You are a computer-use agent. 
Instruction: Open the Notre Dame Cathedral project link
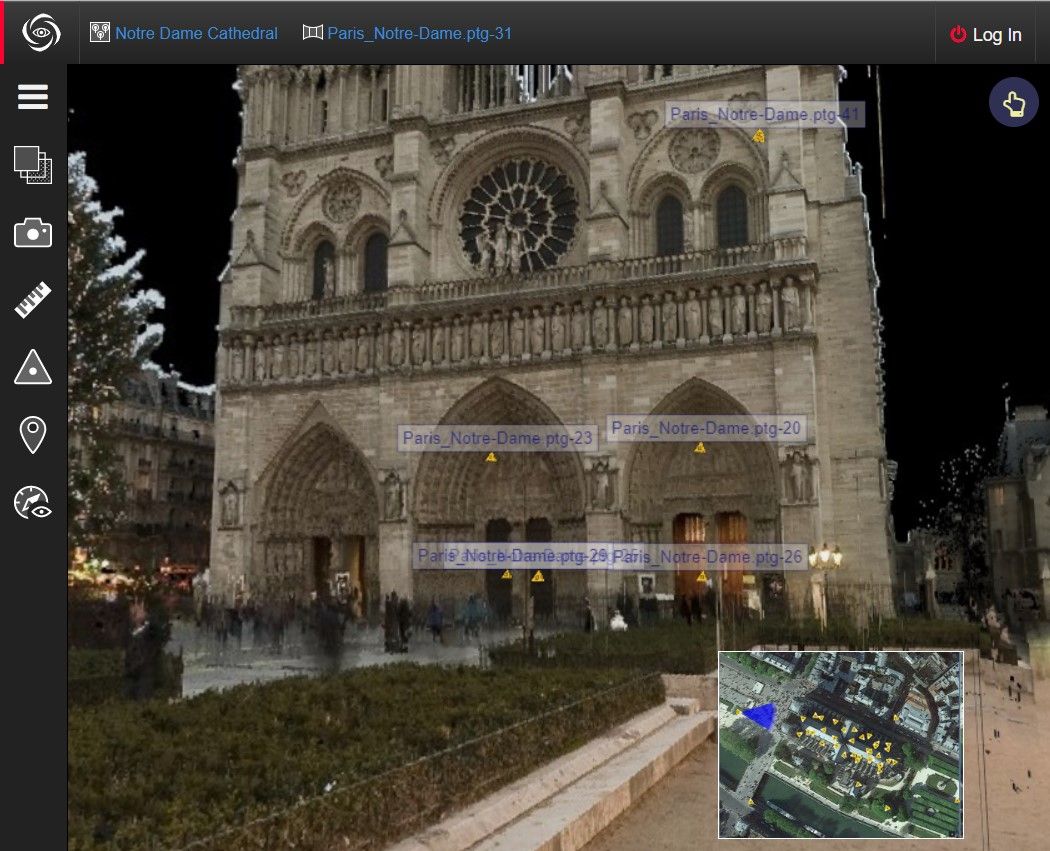coord(196,33)
